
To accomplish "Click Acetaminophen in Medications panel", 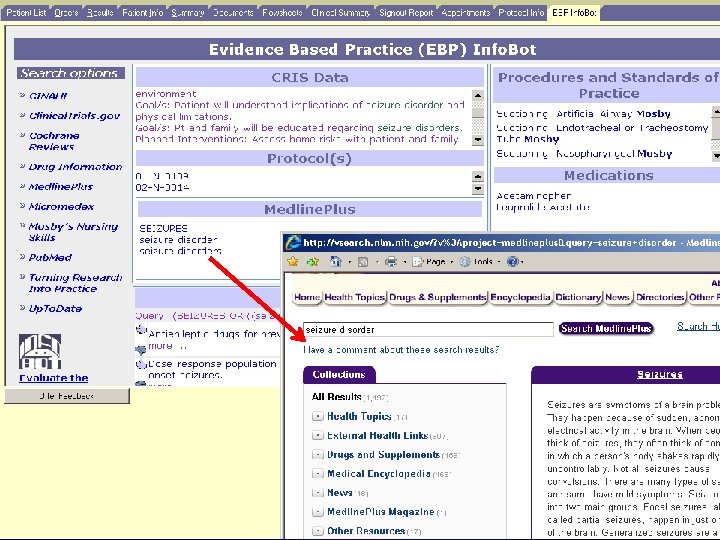I will tap(534, 196).
